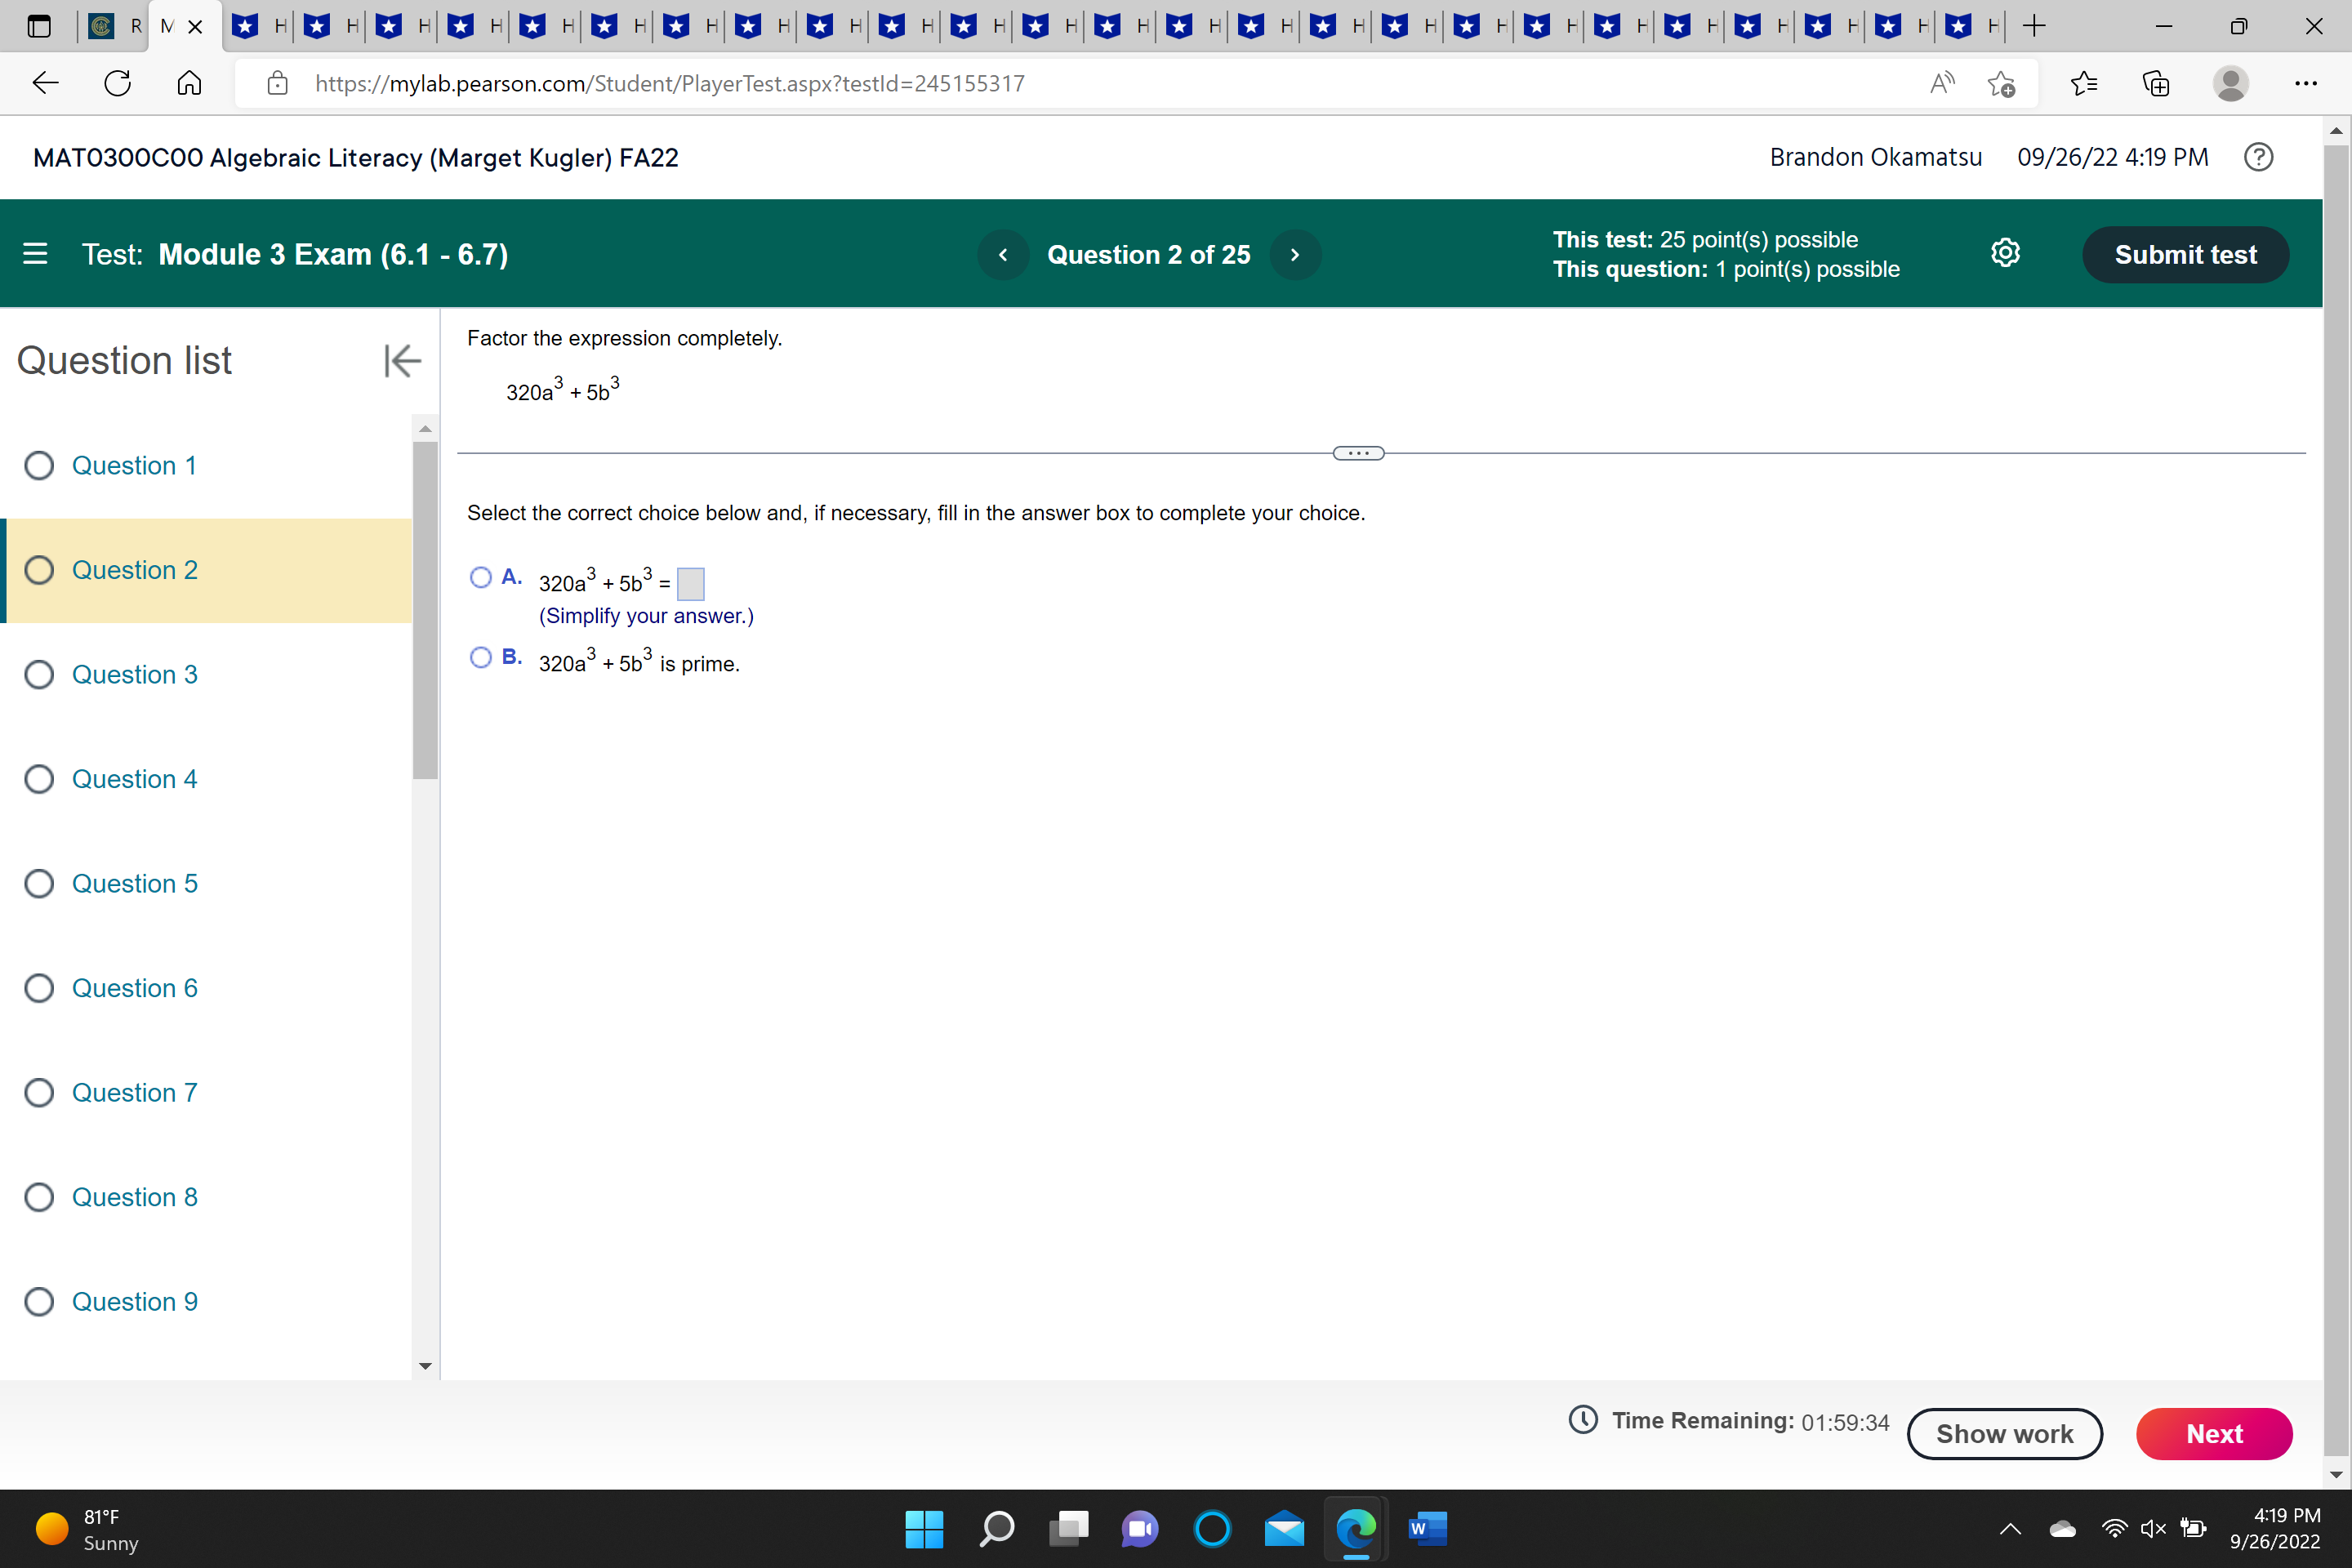Click the browser refresh icon
The width and height of the screenshot is (2352, 1568).
118,83
